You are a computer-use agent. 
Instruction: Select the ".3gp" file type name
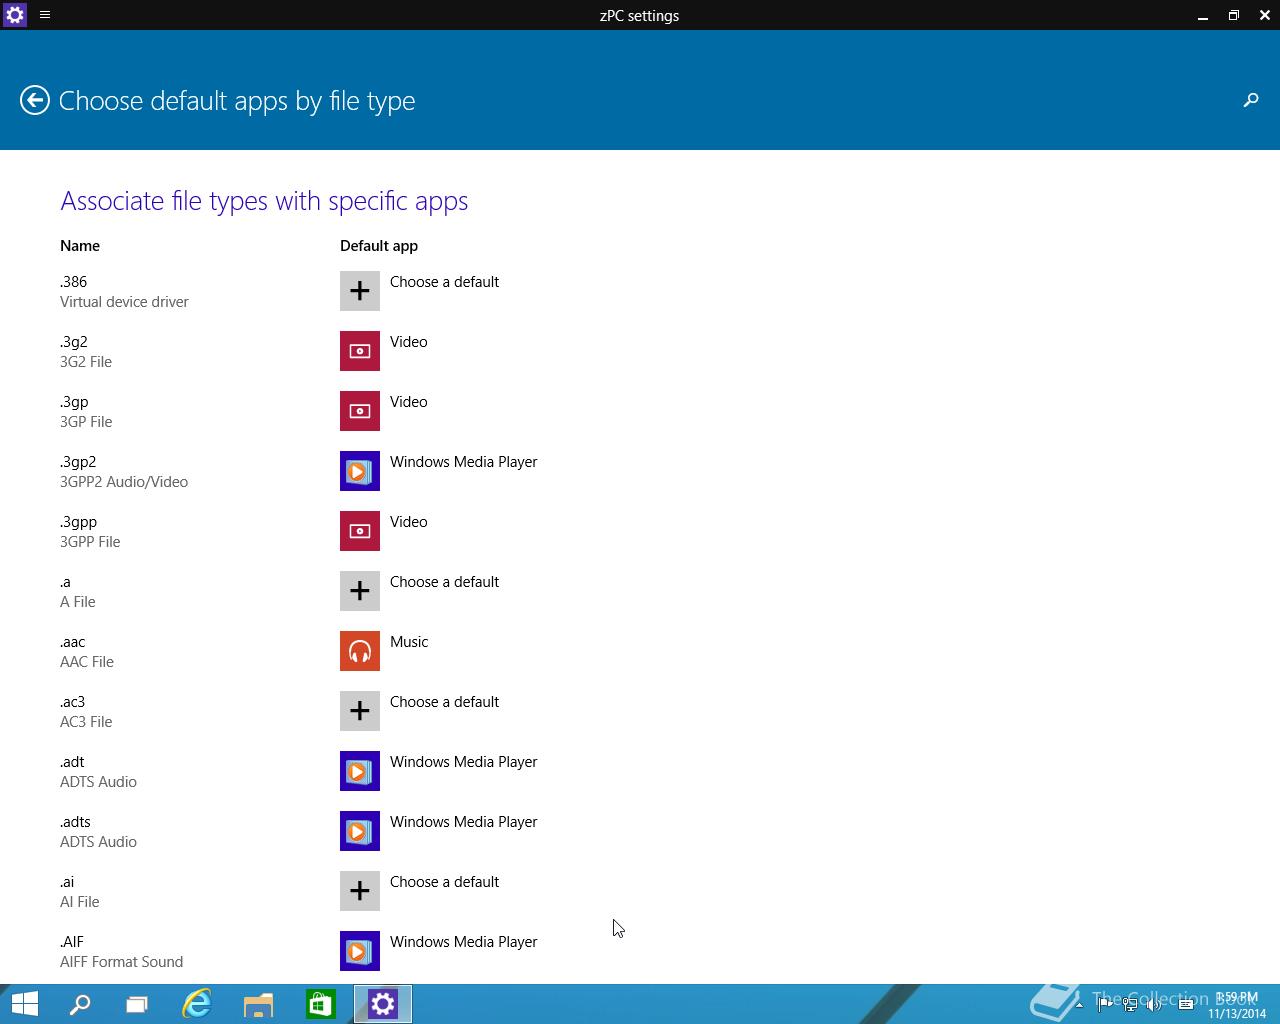(x=74, y=402)
